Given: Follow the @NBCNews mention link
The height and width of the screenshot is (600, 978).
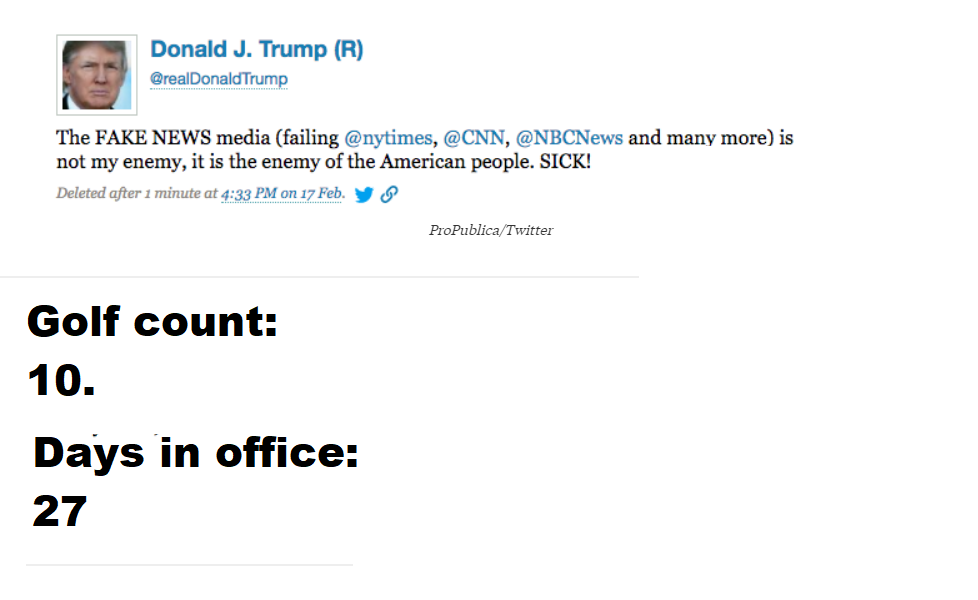Looking at the screenshot, I should tap(569, 138).
